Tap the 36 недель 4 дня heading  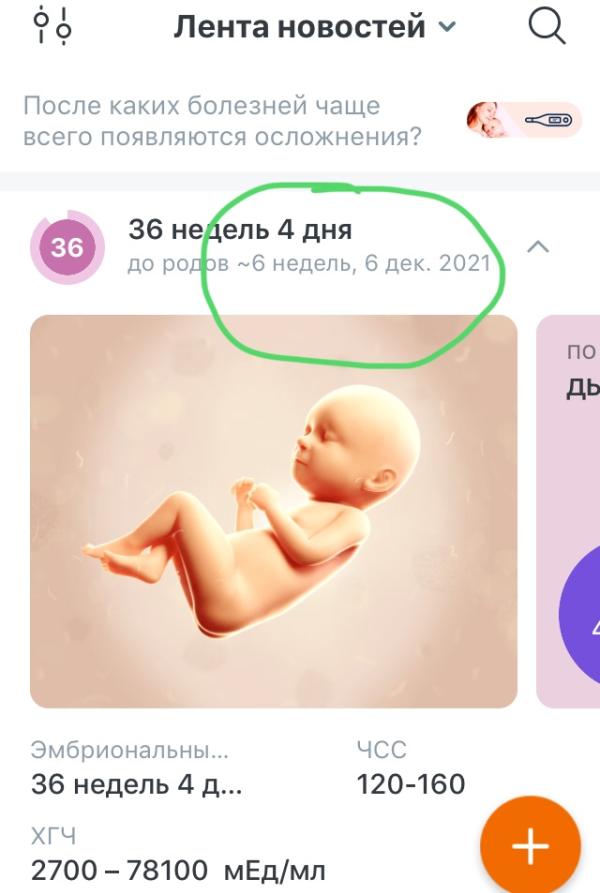(x=240, y=230)
